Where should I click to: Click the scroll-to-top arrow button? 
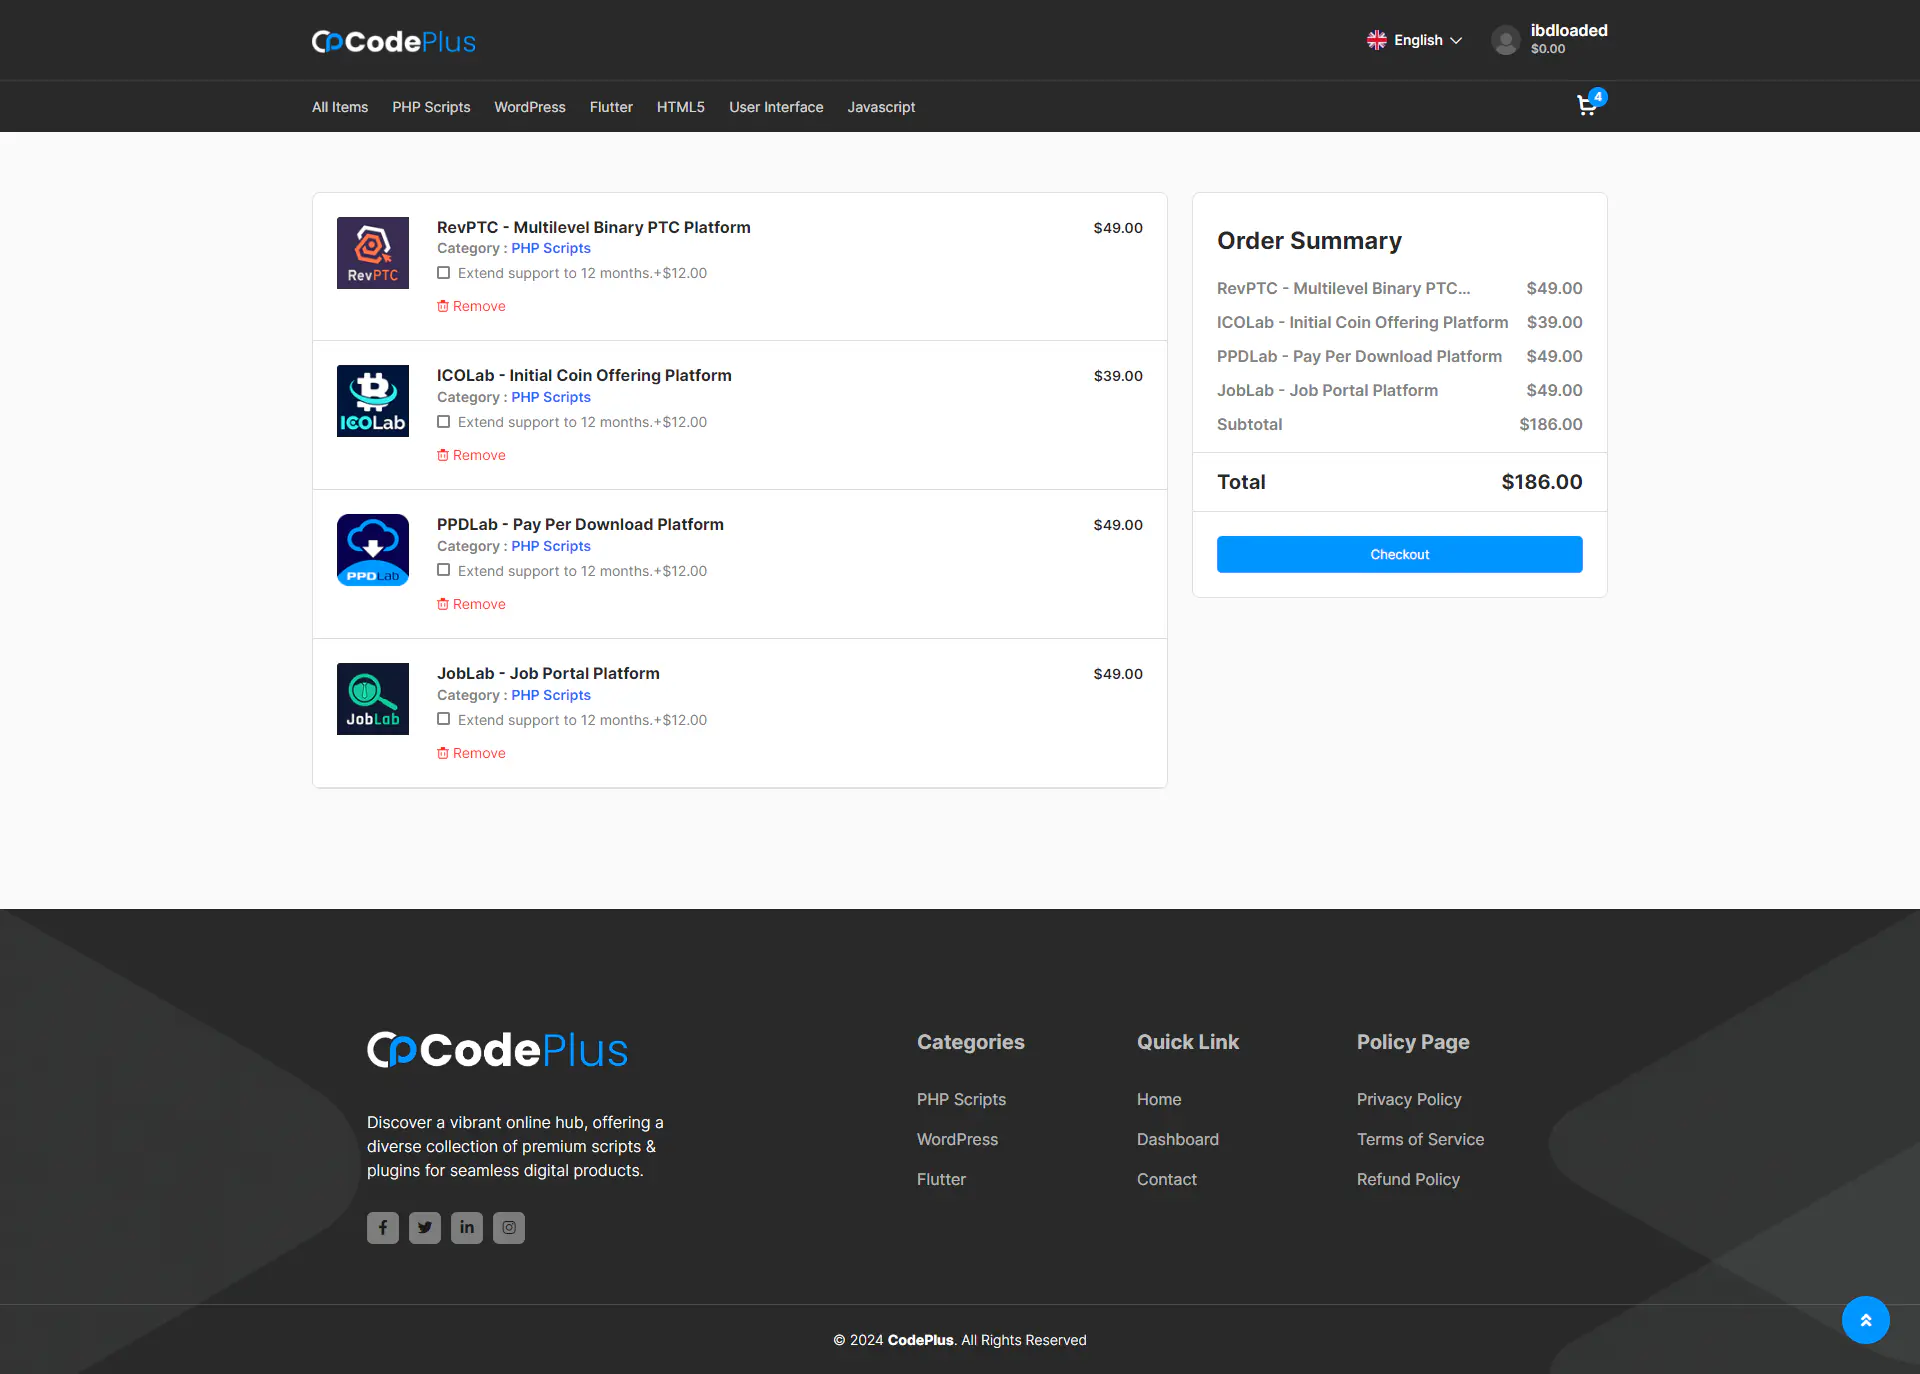pos(1865,1320)
